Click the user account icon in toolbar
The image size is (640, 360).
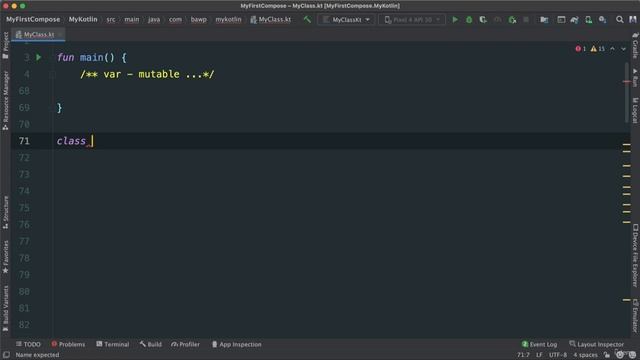click(x=633, y=19)
